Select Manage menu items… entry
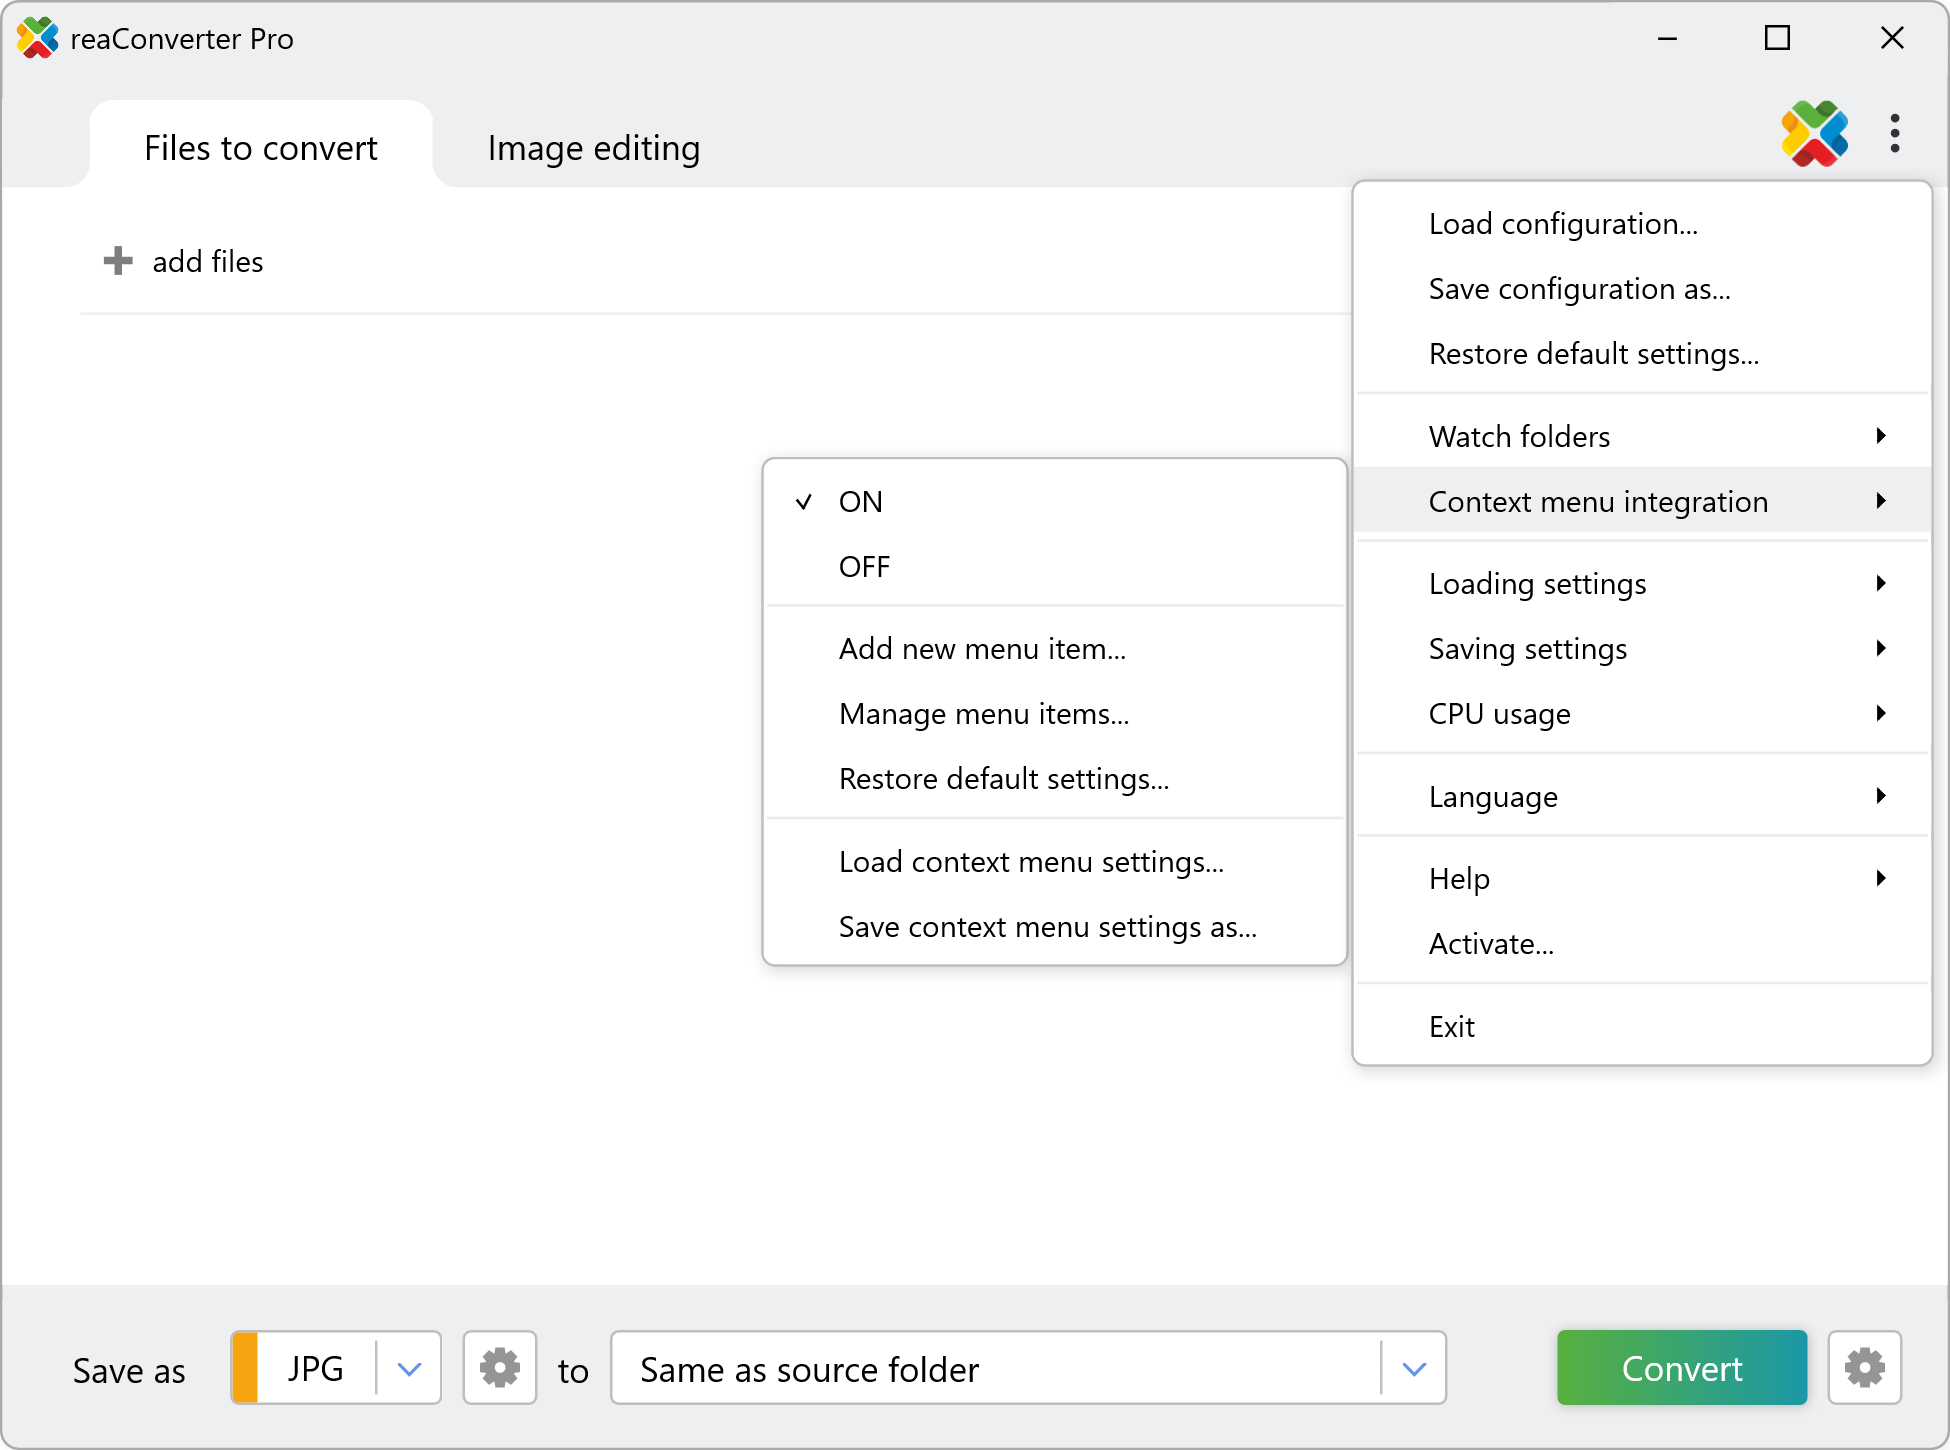This screenshot has height=1450, width=1950. 984,714
